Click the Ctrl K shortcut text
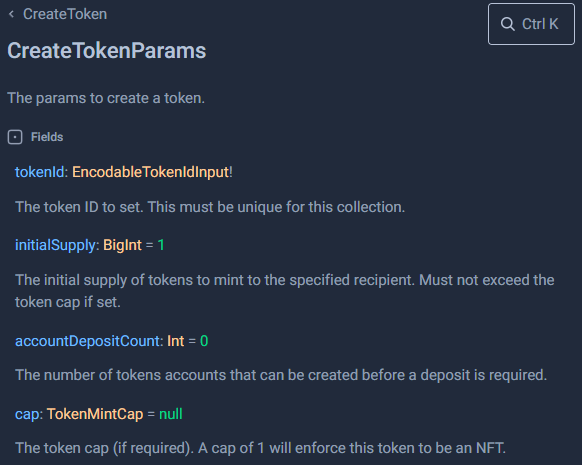 [x=540, y=24]
